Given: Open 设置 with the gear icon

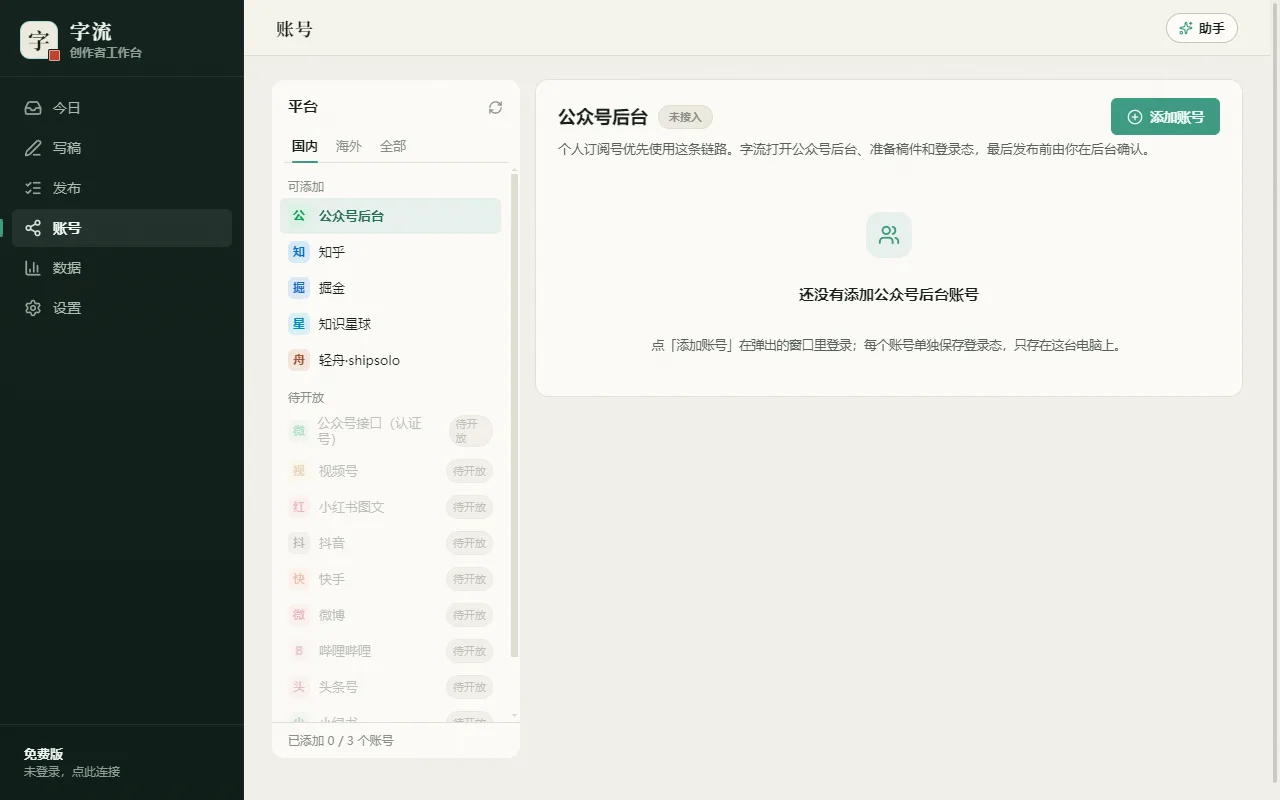Looking at the screenshot, I should click(x=33, y=308).
